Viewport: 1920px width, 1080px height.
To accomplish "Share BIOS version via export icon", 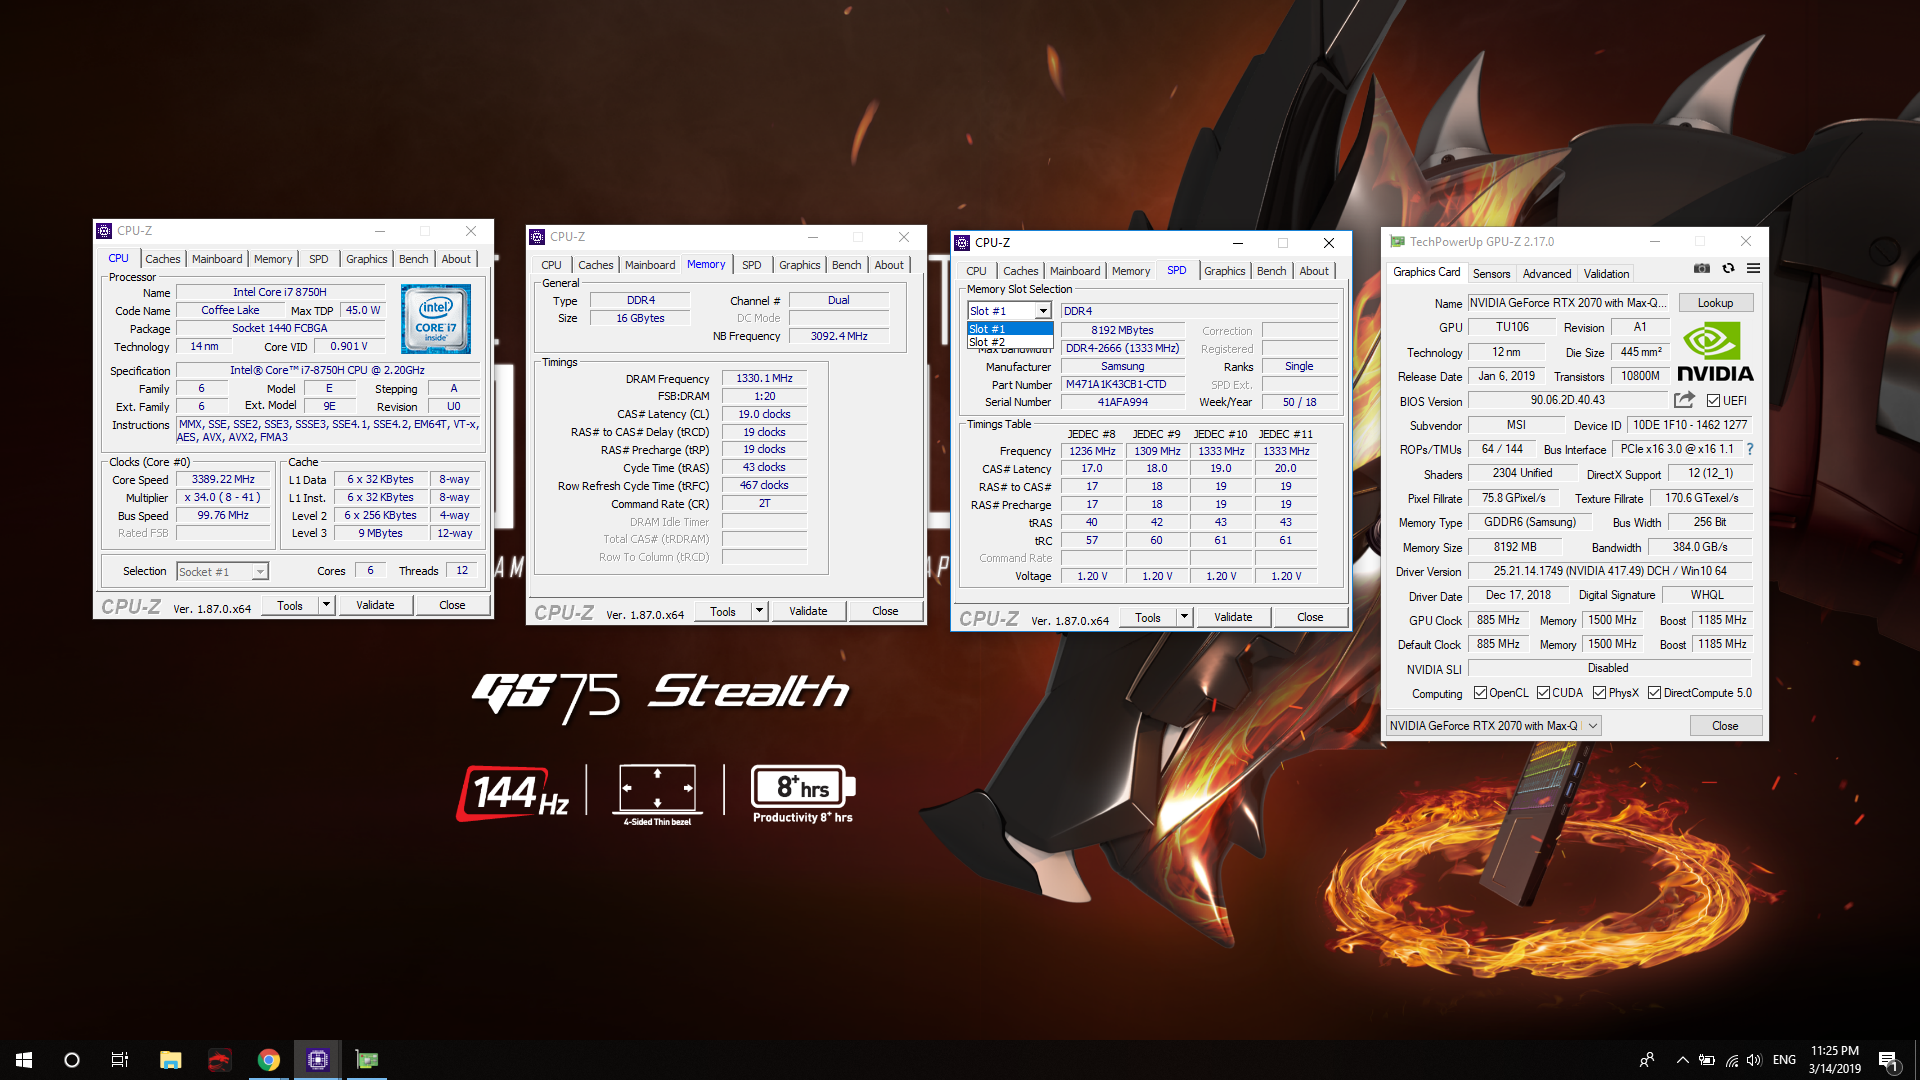I will (1684, 400).
